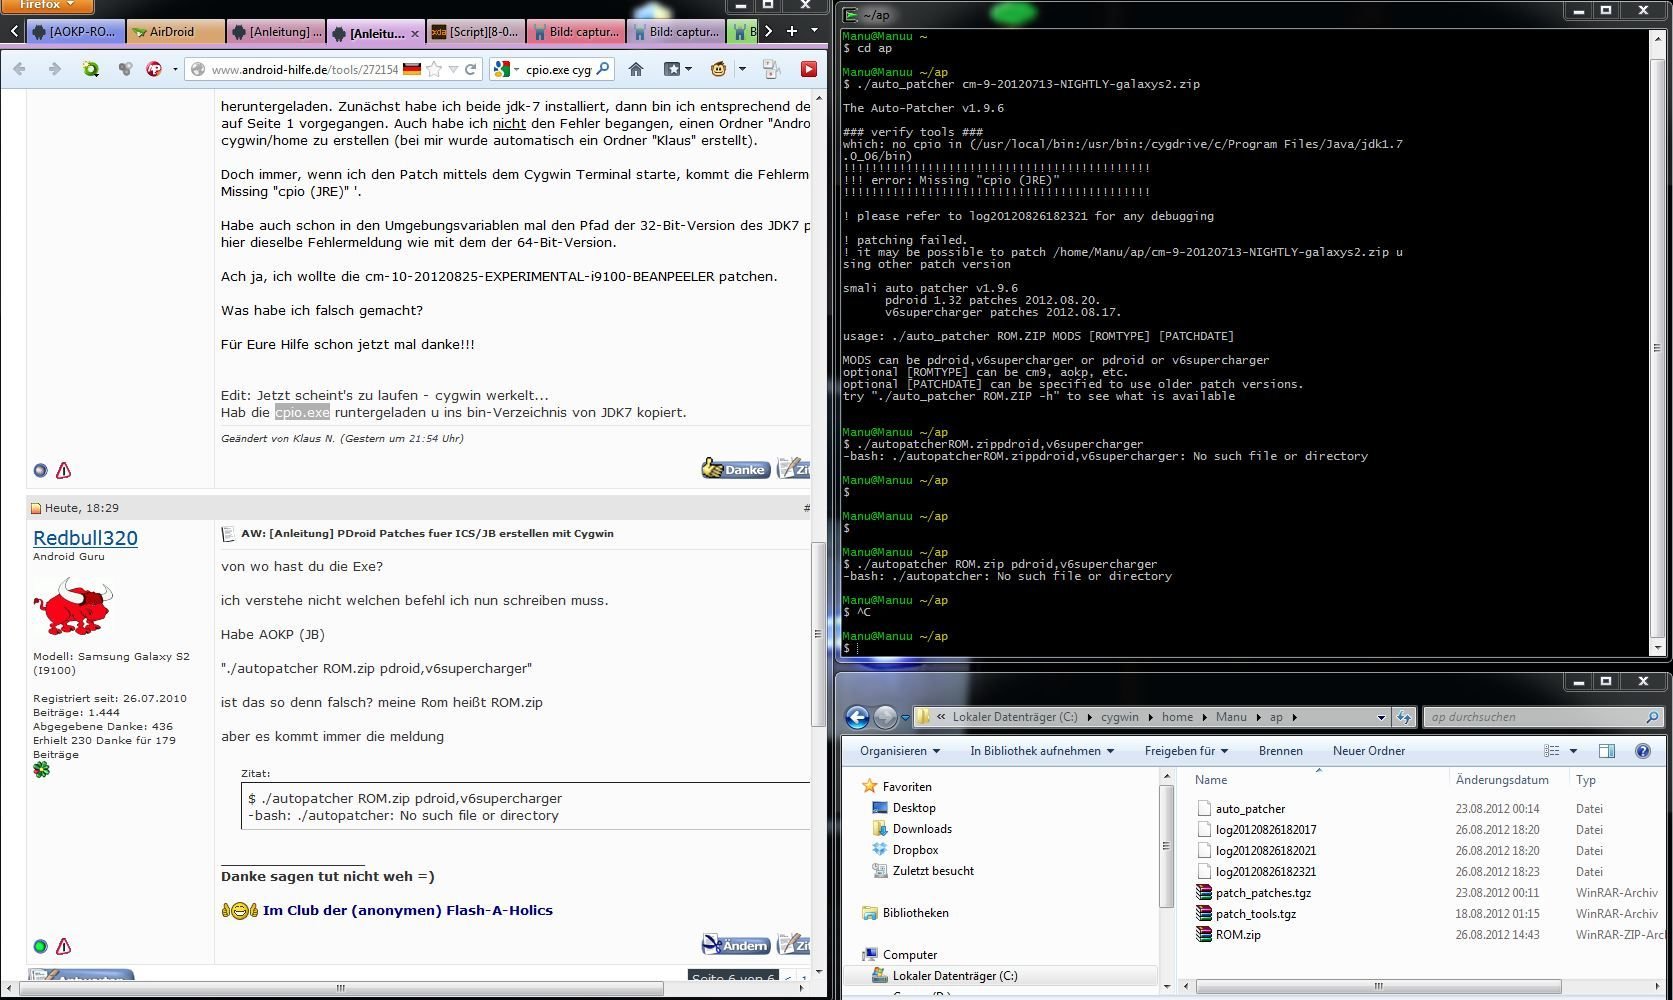Screen dimensions: 1673x1000
Task: Open the Greasemonkey dropdown arrow
Action: pos(742,69)
